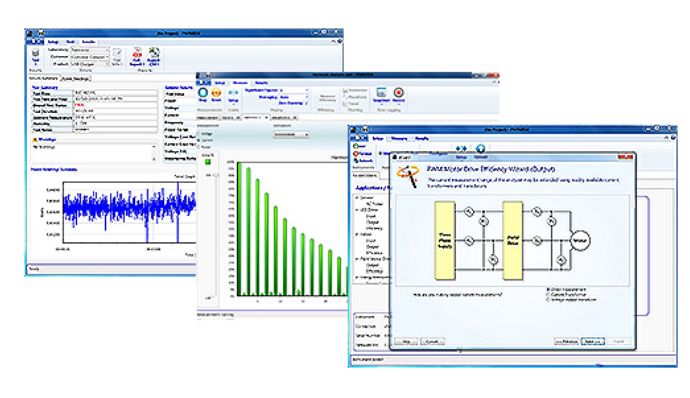Open the Product dropdown in first window

(90, 64)
